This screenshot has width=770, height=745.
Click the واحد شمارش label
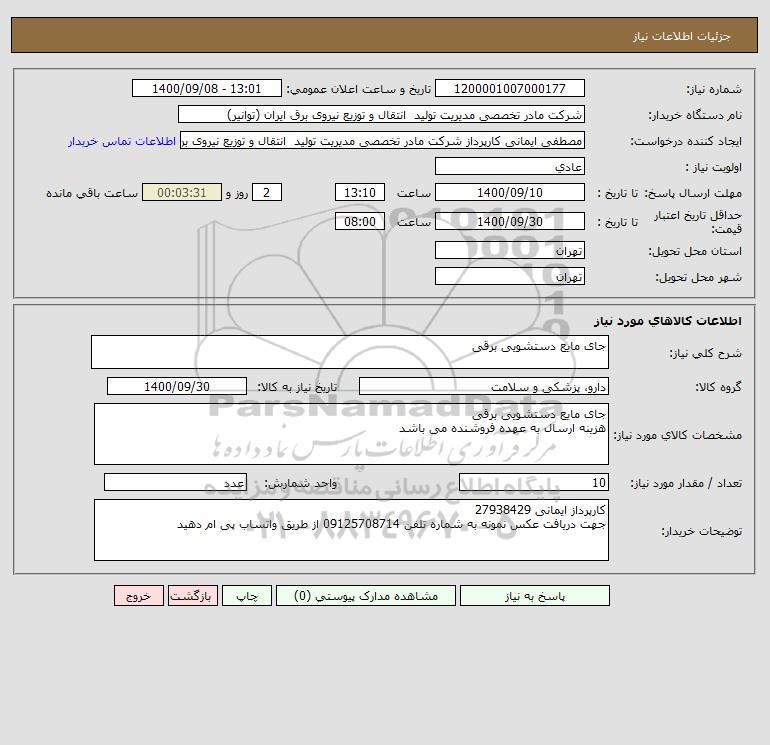tap(301, 483)
